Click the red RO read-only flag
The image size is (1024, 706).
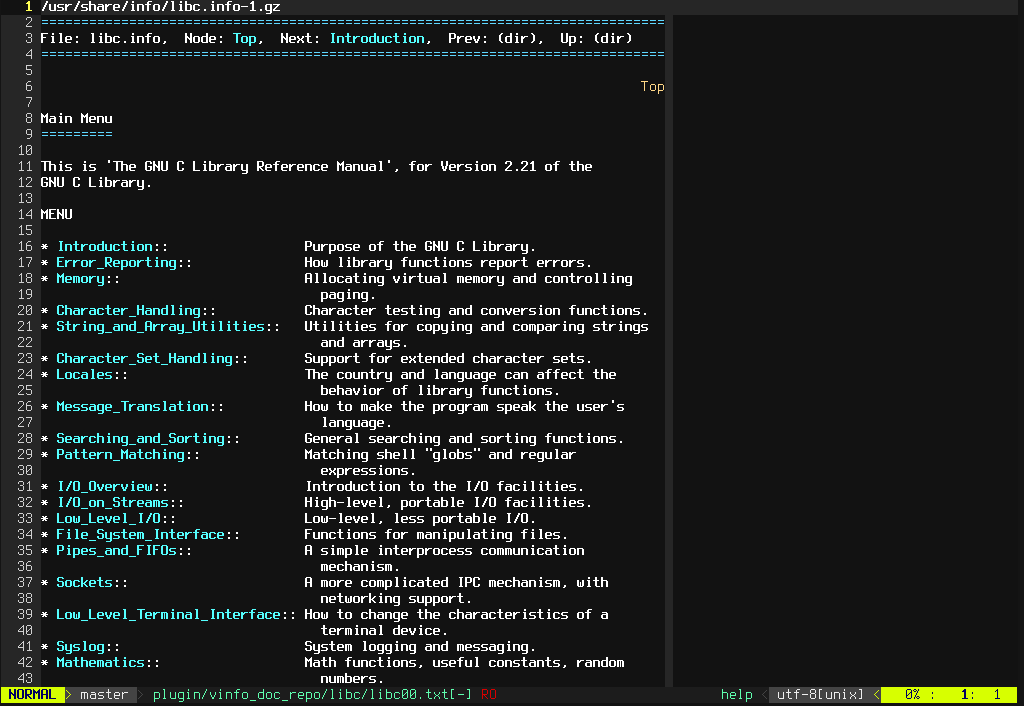click(488, 695)
